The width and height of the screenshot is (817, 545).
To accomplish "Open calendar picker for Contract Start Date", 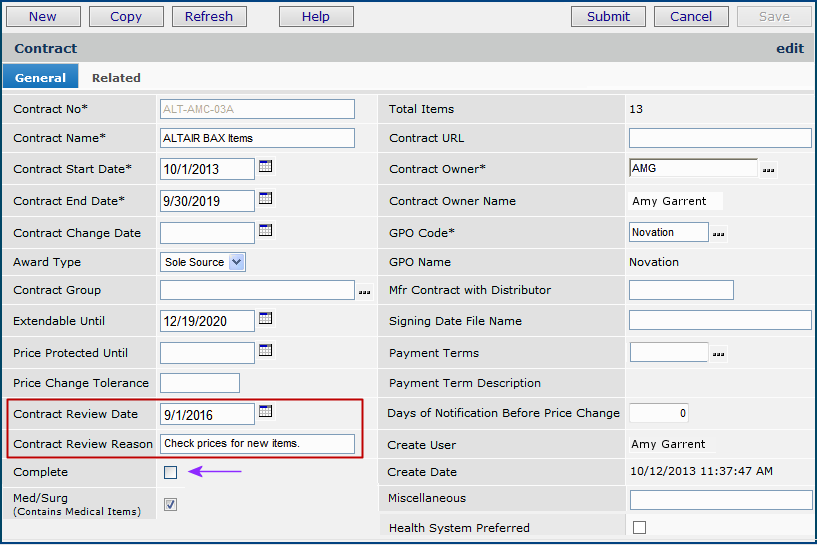I will 265,167.
